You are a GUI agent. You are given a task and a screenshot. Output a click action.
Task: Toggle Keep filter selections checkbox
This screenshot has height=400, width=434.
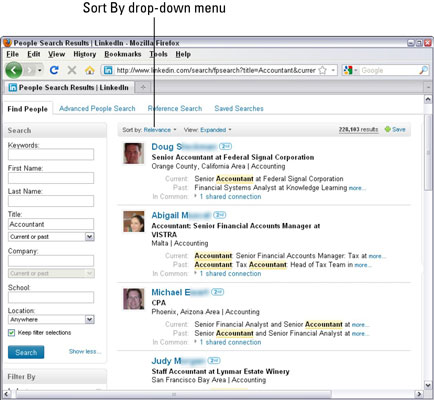[11, 333]
